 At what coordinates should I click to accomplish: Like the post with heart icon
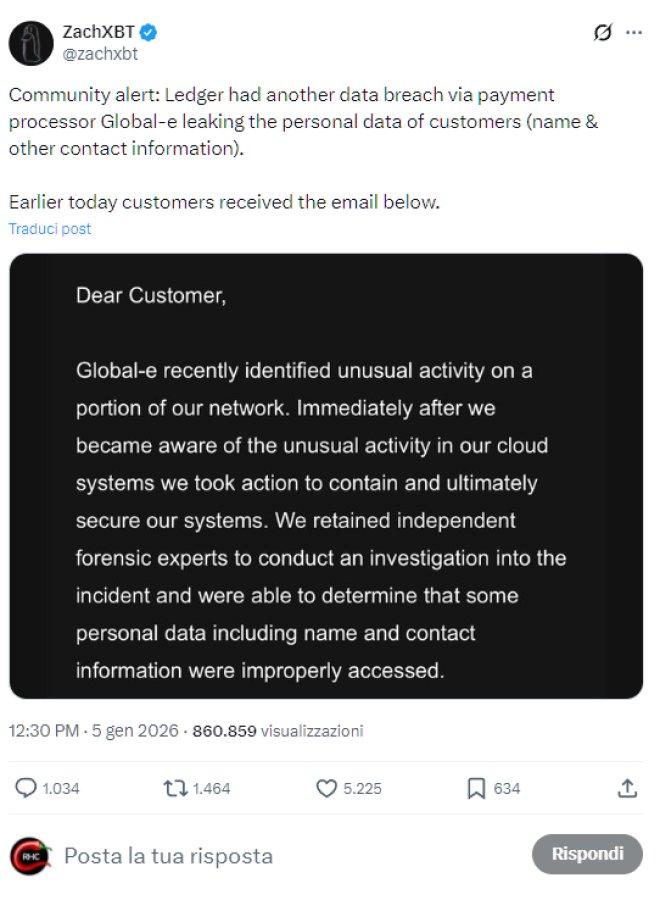[327, 789]
